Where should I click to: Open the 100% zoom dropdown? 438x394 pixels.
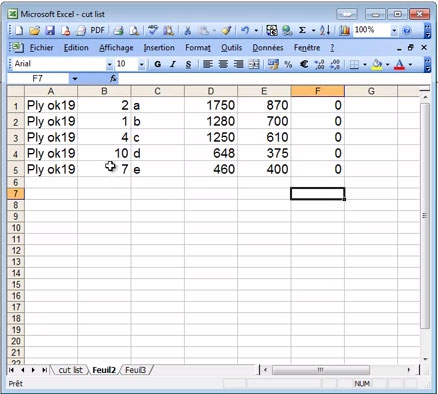point(394,31)
